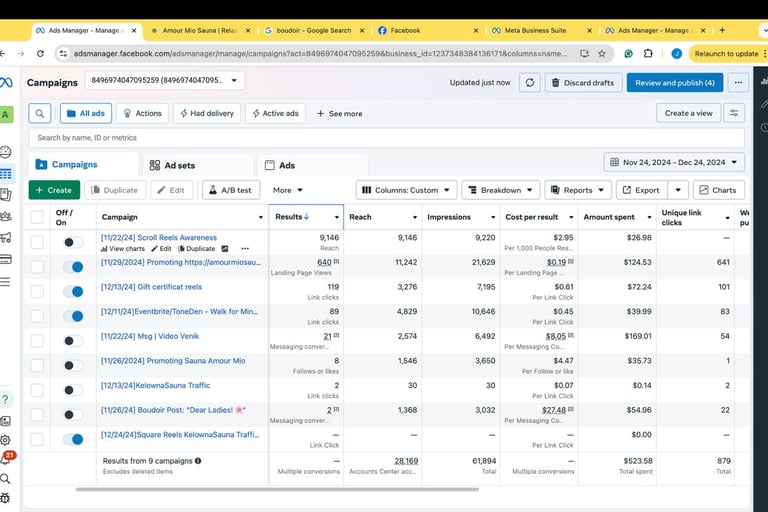Click the account overview smiley icon in the sidebar

pos(6,152)
